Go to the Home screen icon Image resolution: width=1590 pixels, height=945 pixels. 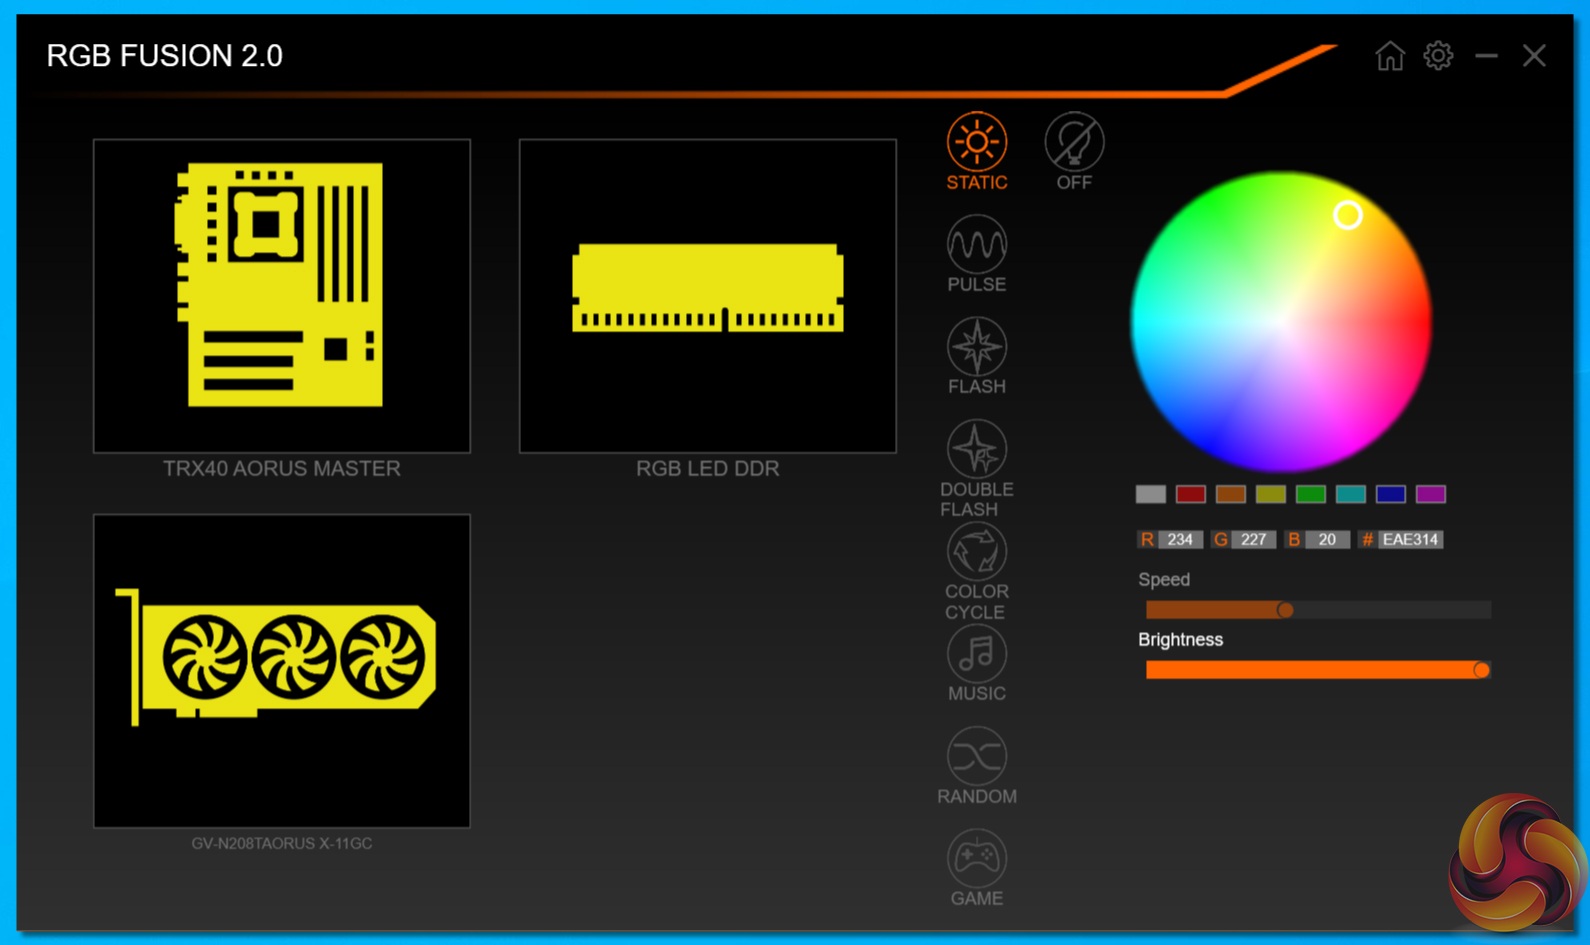(1389, 56)
